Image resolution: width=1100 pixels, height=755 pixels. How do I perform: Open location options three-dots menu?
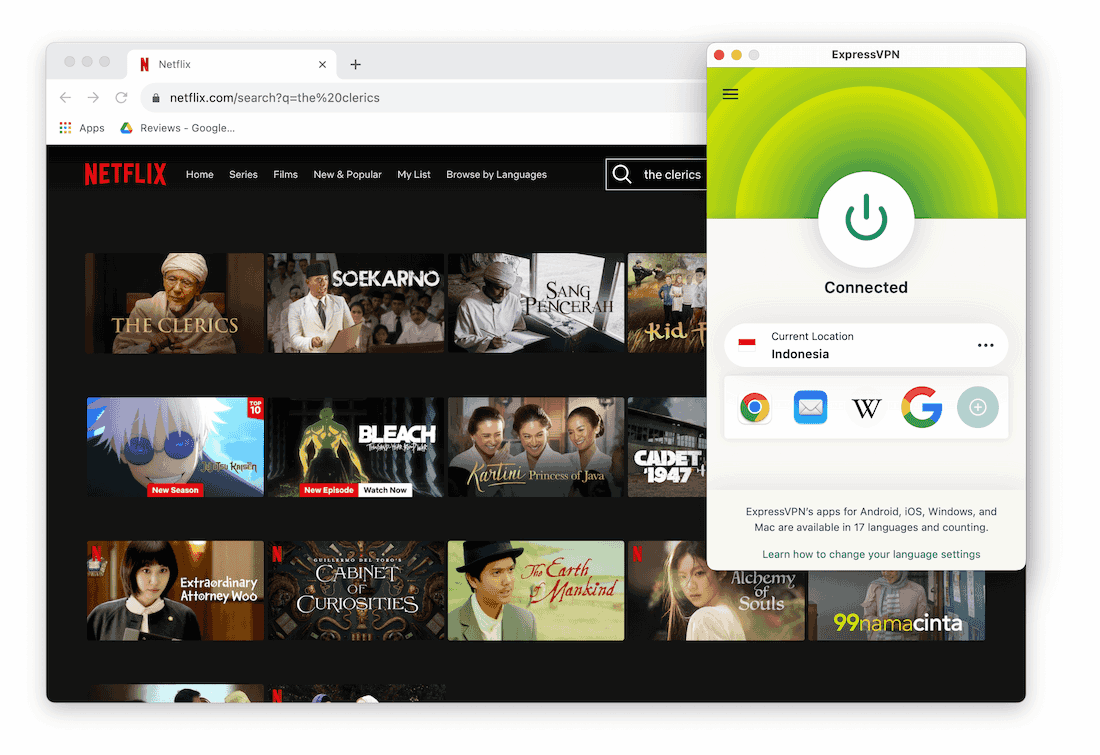985,345
